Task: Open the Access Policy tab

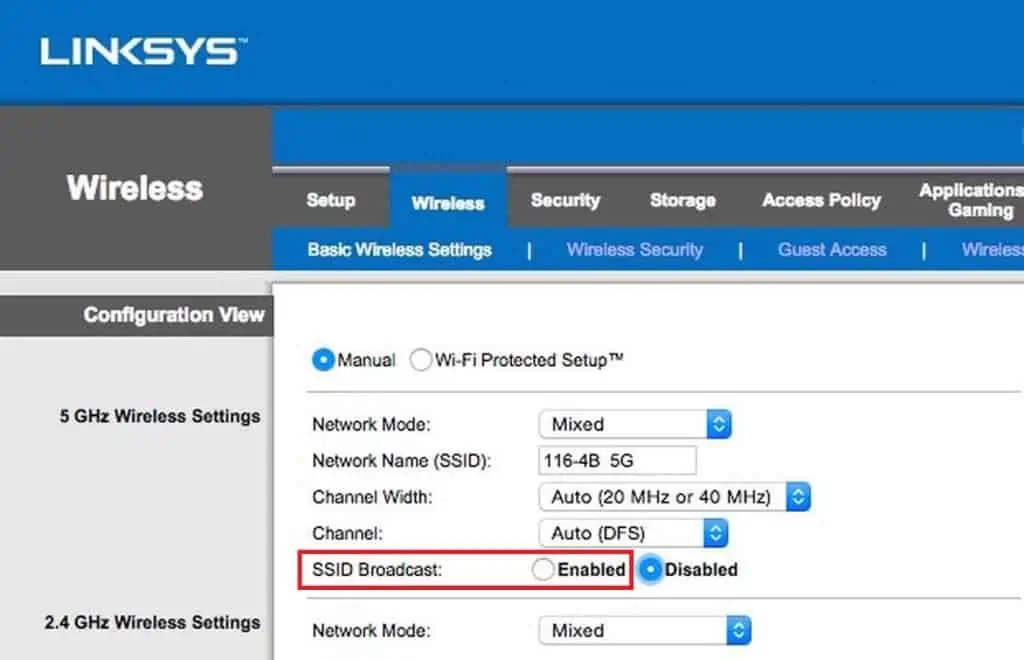Action: click(822, 200)
